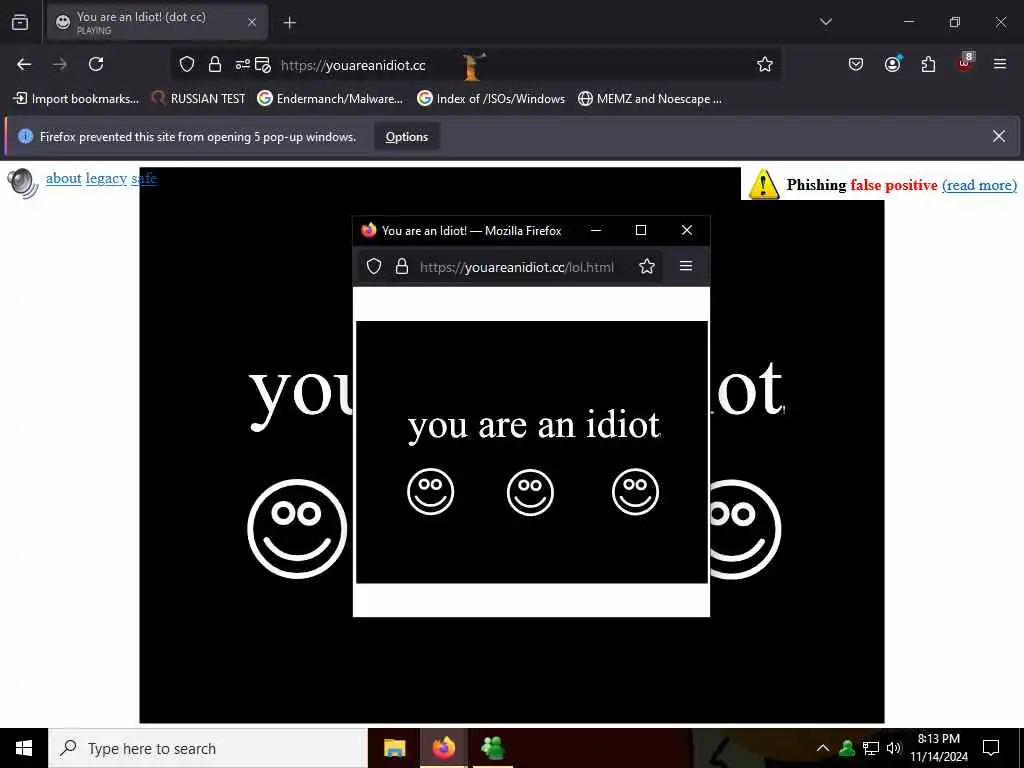This screenshot has width=1024, height=768.
Task: Open pop-up blocker Options button
Action: (407, 136)
